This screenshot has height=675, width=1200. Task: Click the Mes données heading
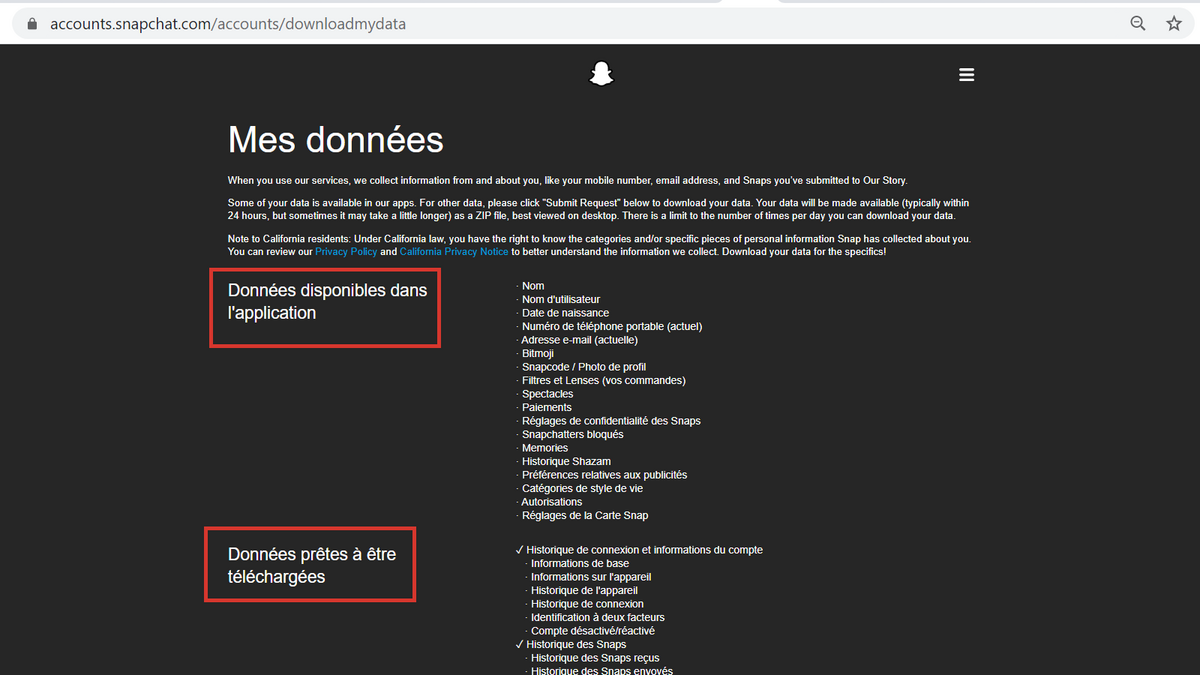pos(336,139)
